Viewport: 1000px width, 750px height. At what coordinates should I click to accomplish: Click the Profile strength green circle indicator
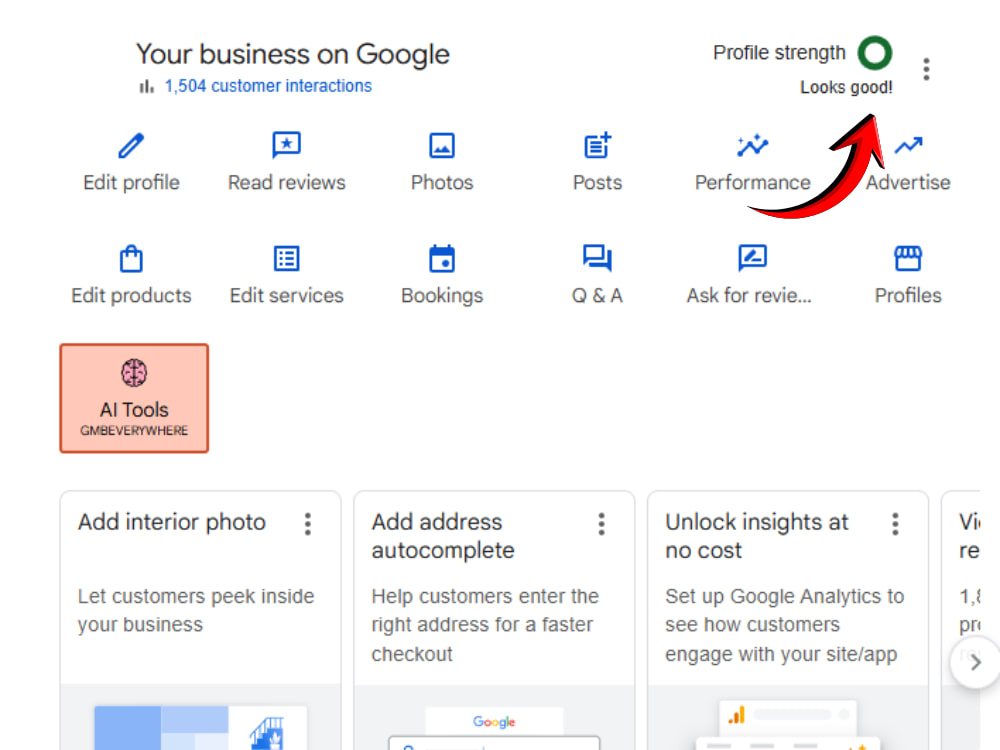[875, 53]
